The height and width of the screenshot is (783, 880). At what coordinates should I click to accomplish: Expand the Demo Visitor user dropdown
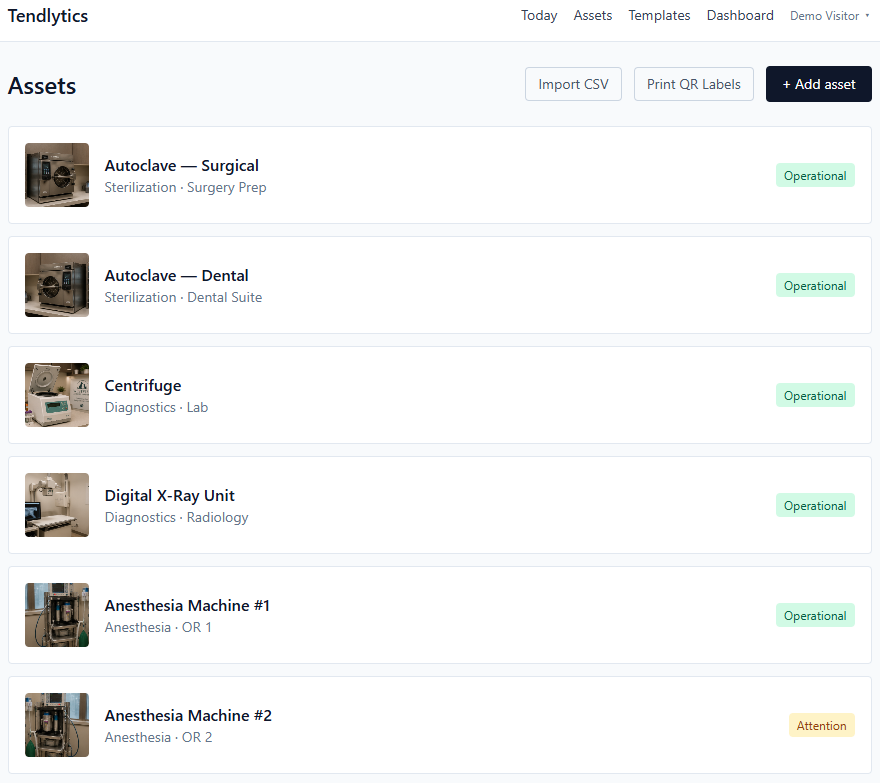point(829,16)
